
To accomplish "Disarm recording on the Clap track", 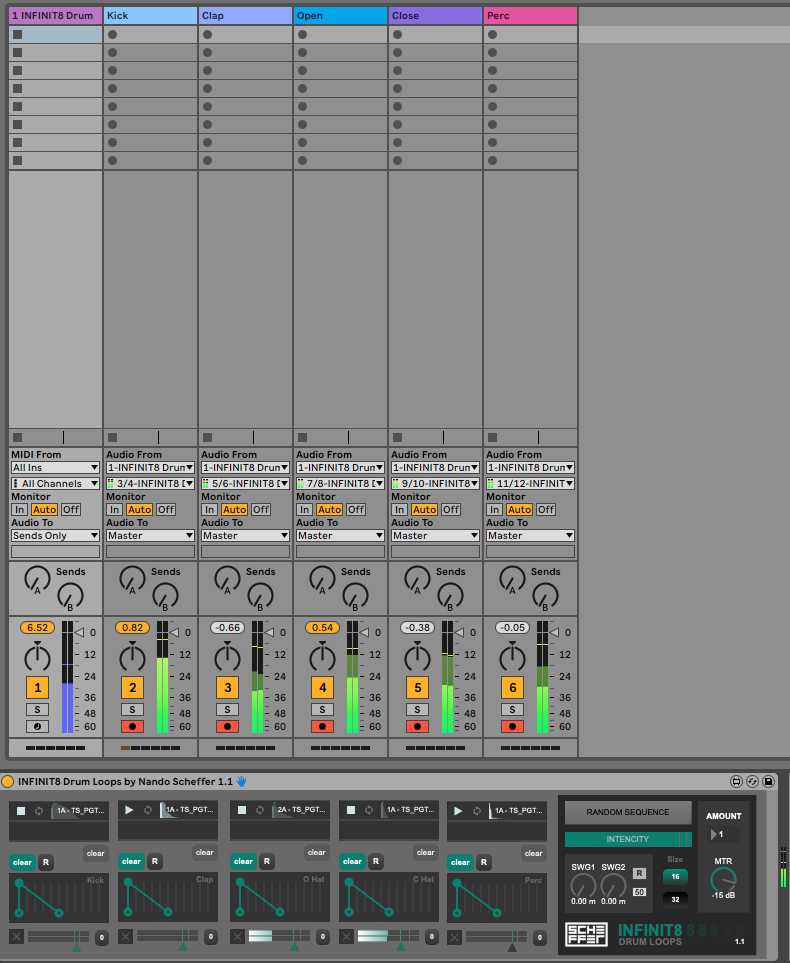I will (227, 727).
